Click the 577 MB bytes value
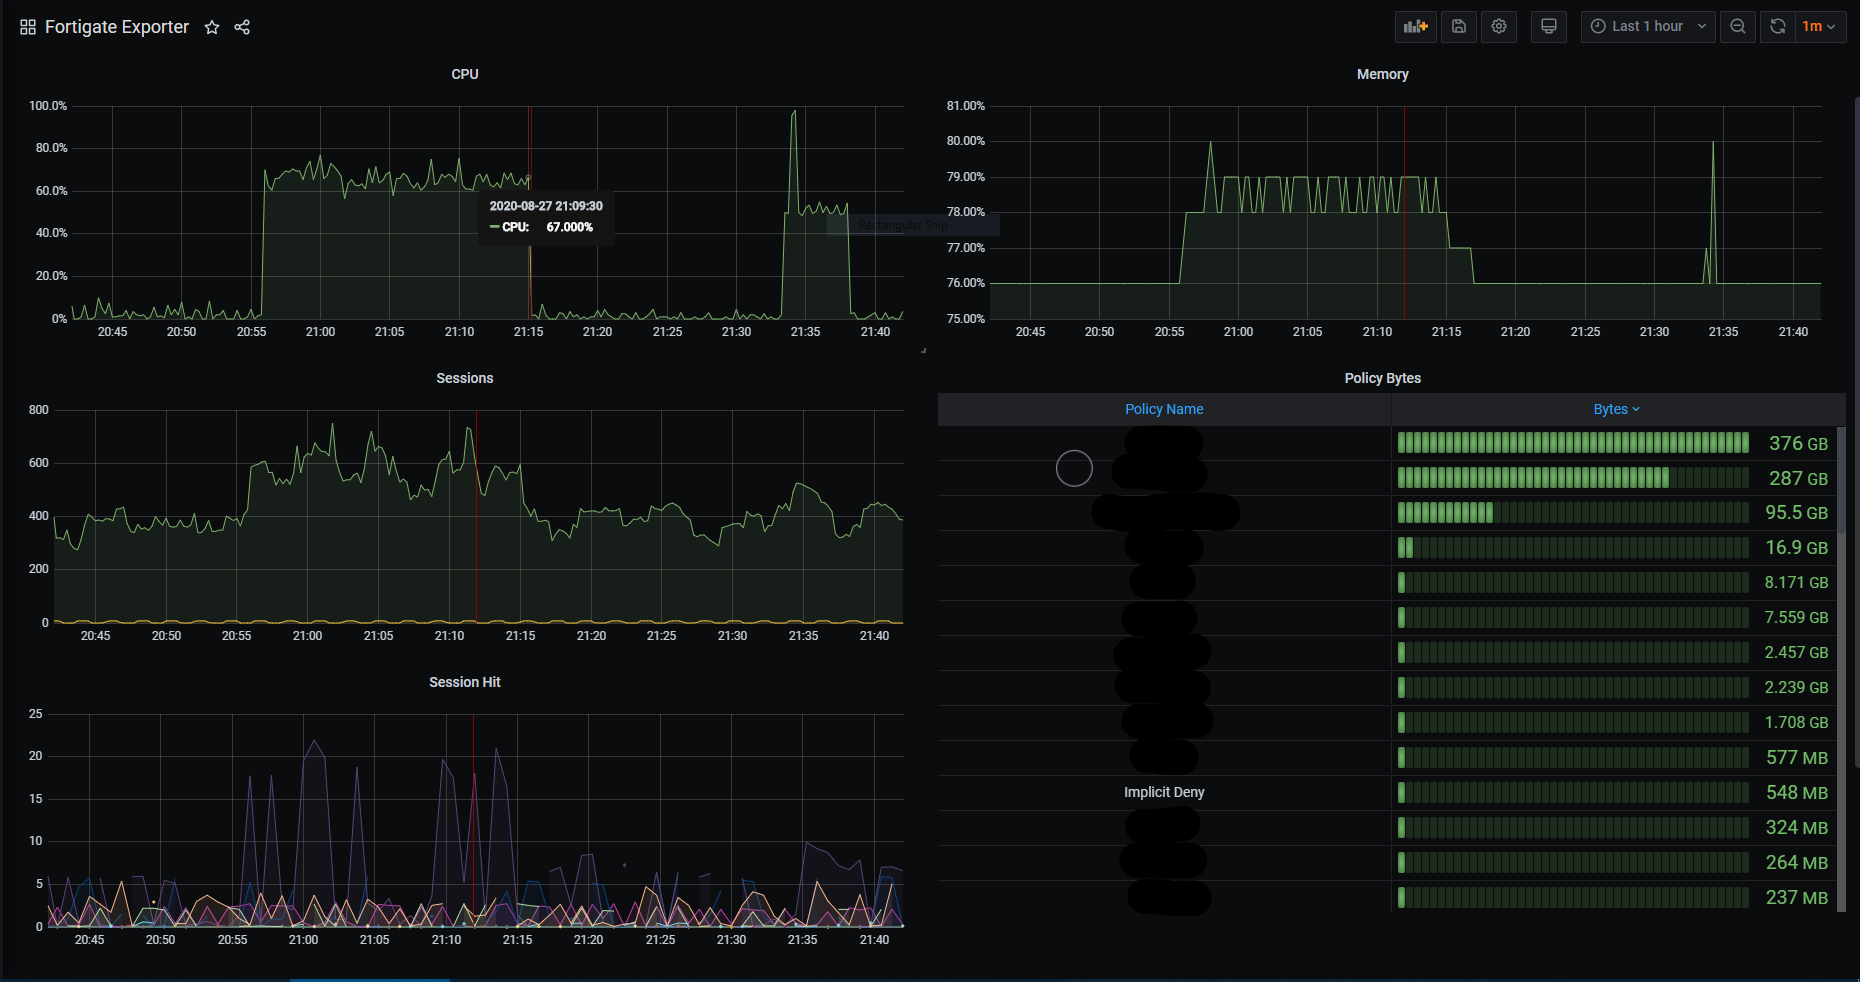Image resolution: width=1860 pixels, height=982 pixels. (1797, 757)
